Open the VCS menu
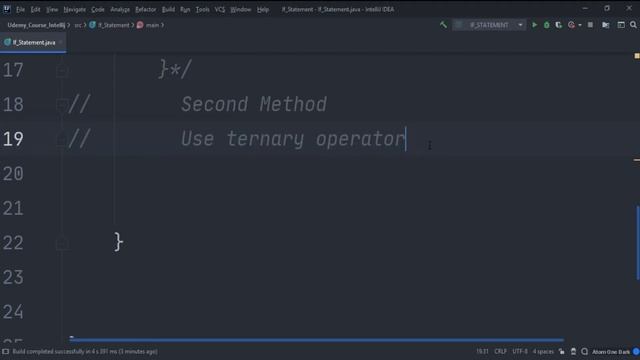 point(220,9)
